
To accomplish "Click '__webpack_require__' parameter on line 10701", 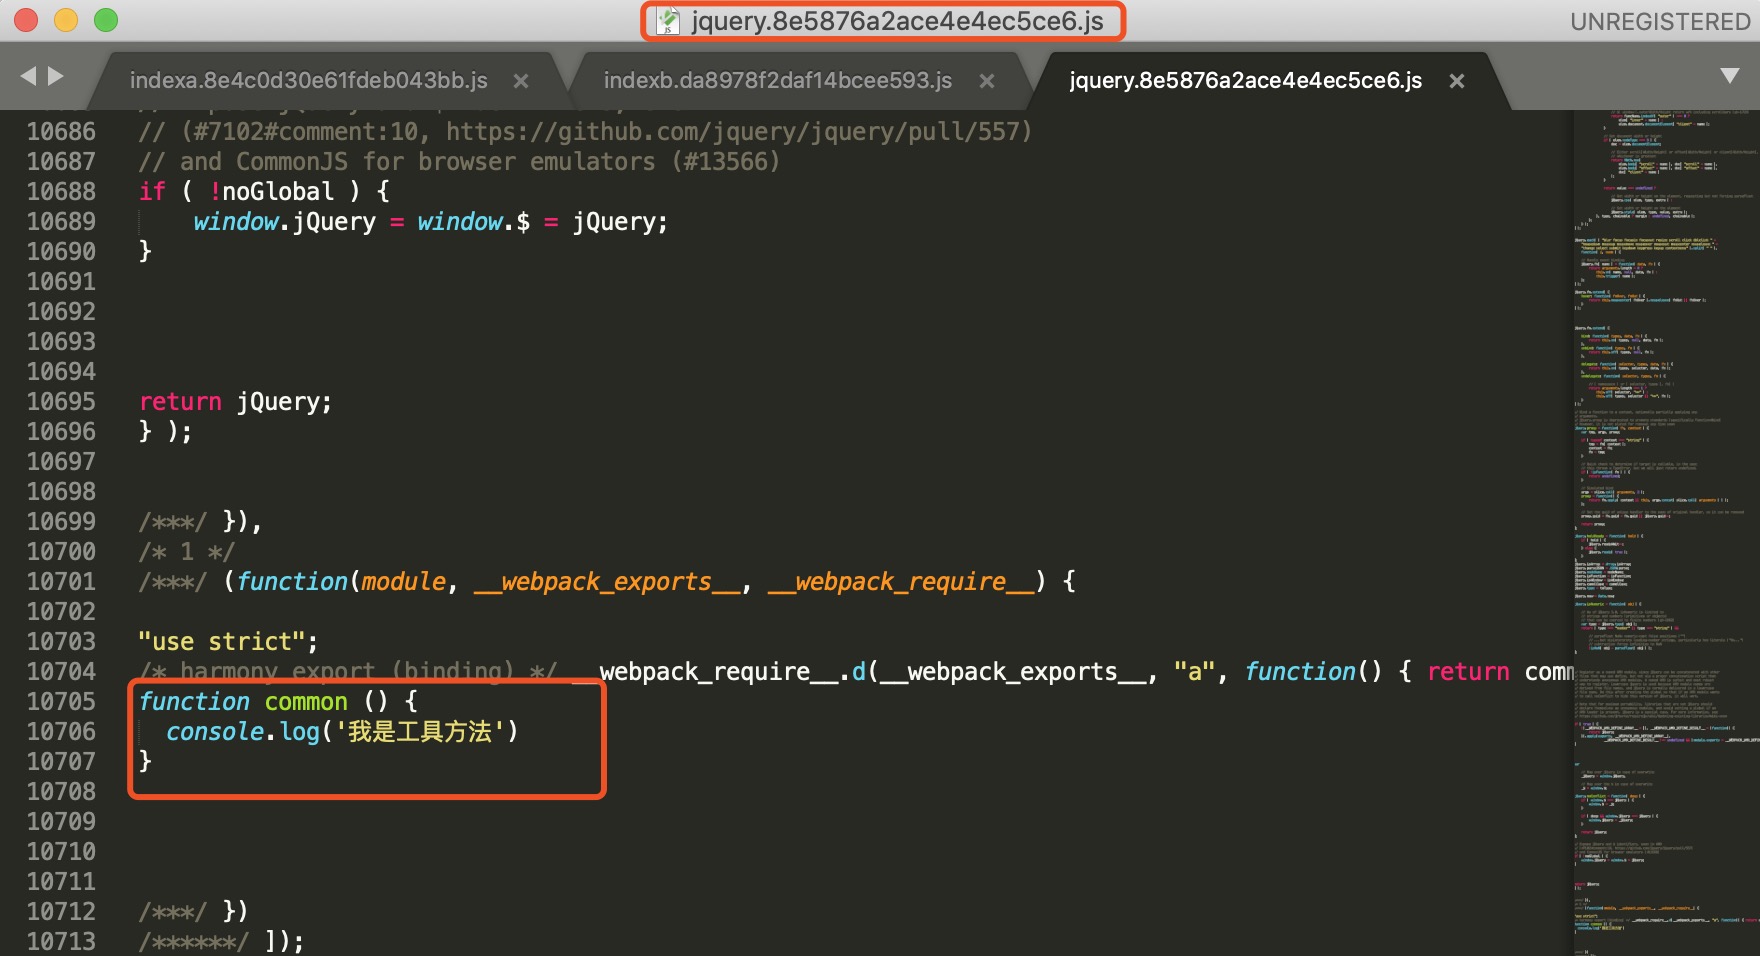I will (x=901, y=581).
